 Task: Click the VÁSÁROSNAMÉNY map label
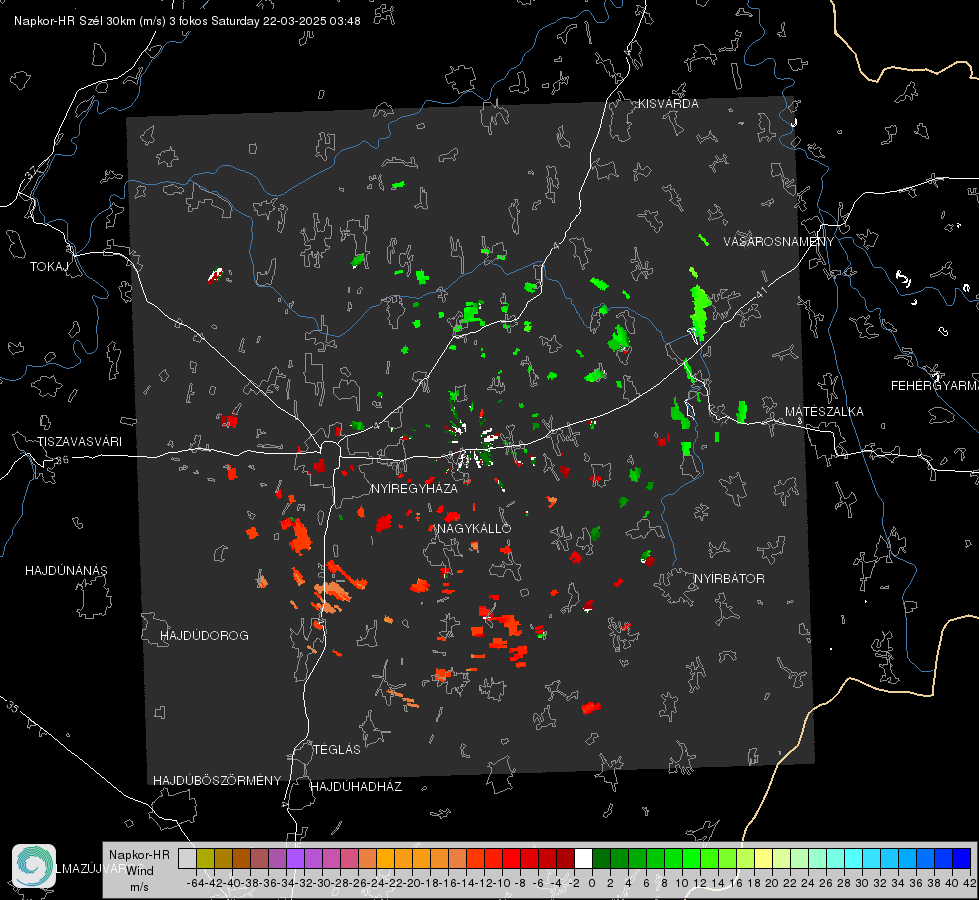click(779, 242)
